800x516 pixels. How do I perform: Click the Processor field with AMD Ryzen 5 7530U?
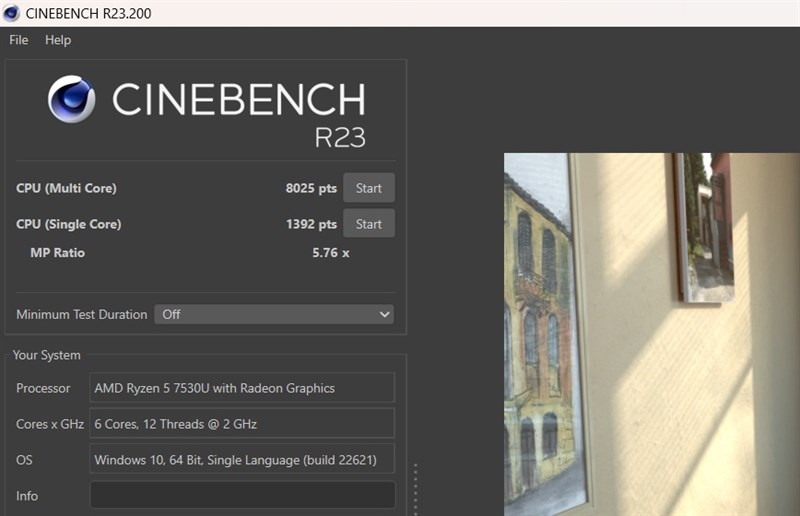(242, 388)
